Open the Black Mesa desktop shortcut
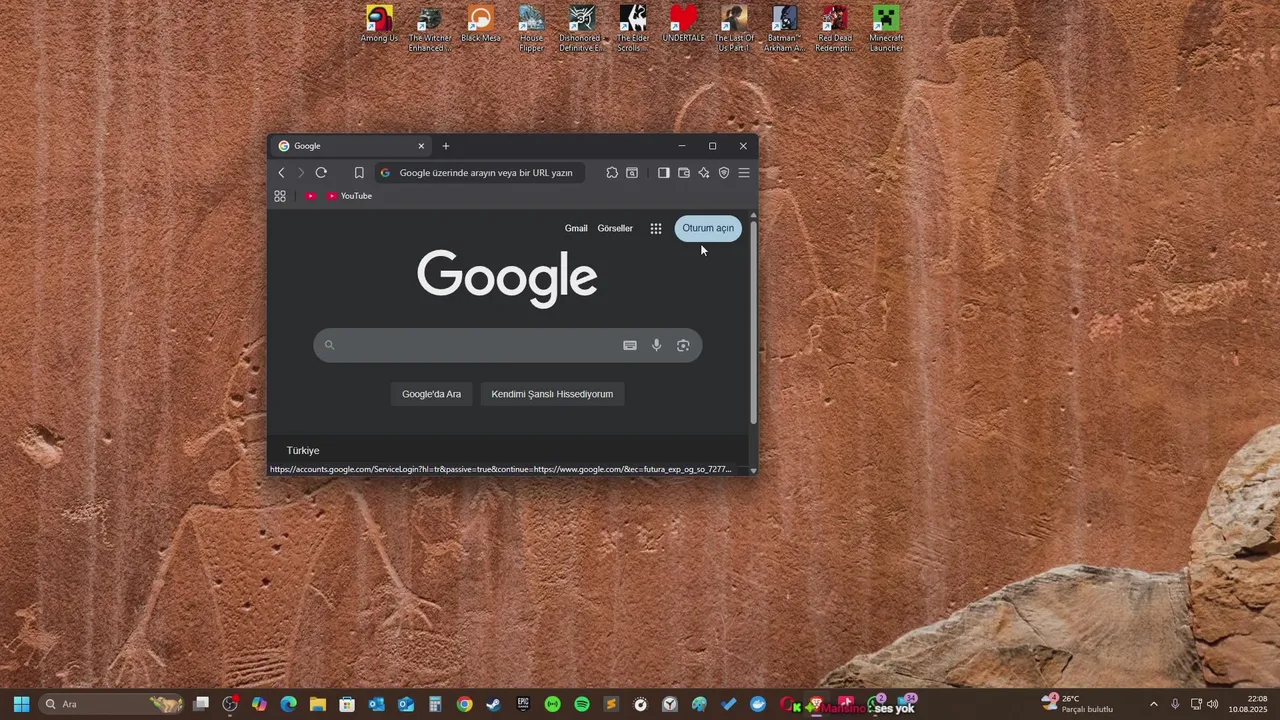Viewport: 1280px width, 720px height. pyautogui.click(x=481, y=25)
